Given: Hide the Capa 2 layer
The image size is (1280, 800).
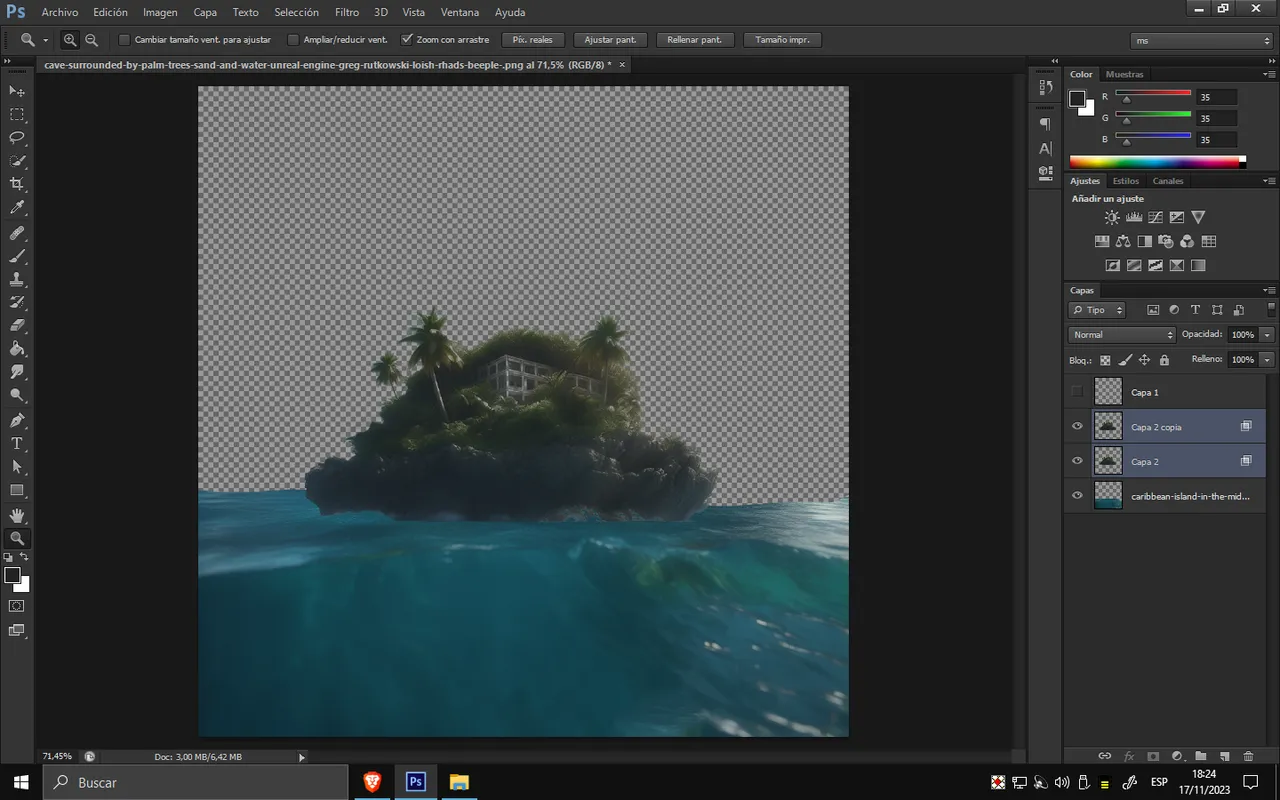Looking at the screenshot, I should click(1077, 461).
